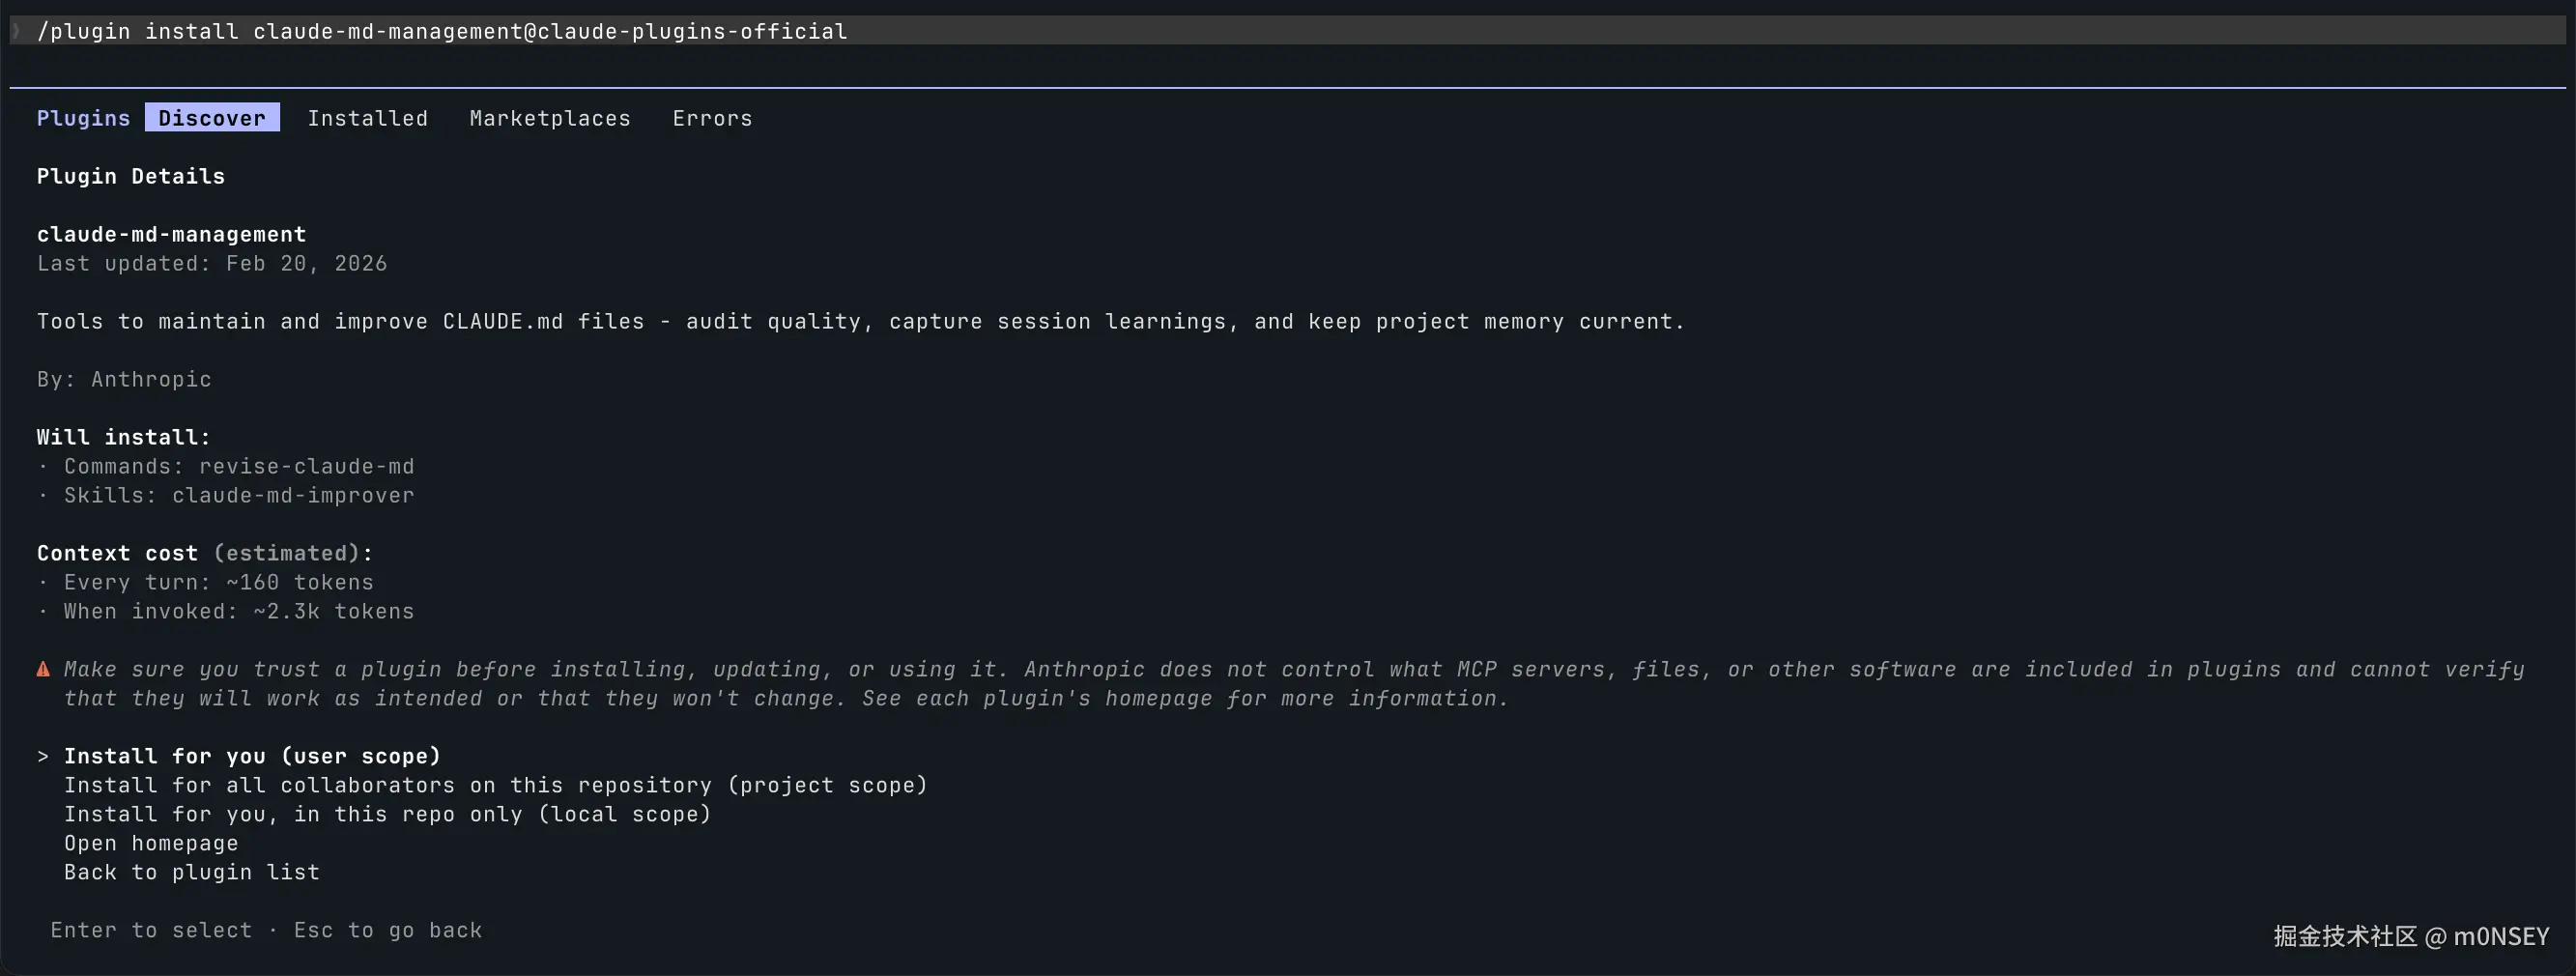2576x976 pixels.
Task: Click the Will install: heading
Action: click(x=124, y=437)
